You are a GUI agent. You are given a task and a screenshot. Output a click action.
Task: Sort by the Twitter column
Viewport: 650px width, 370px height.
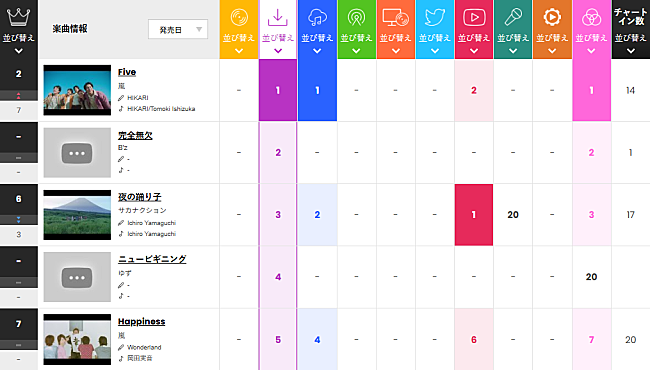[x=434, y=44]
